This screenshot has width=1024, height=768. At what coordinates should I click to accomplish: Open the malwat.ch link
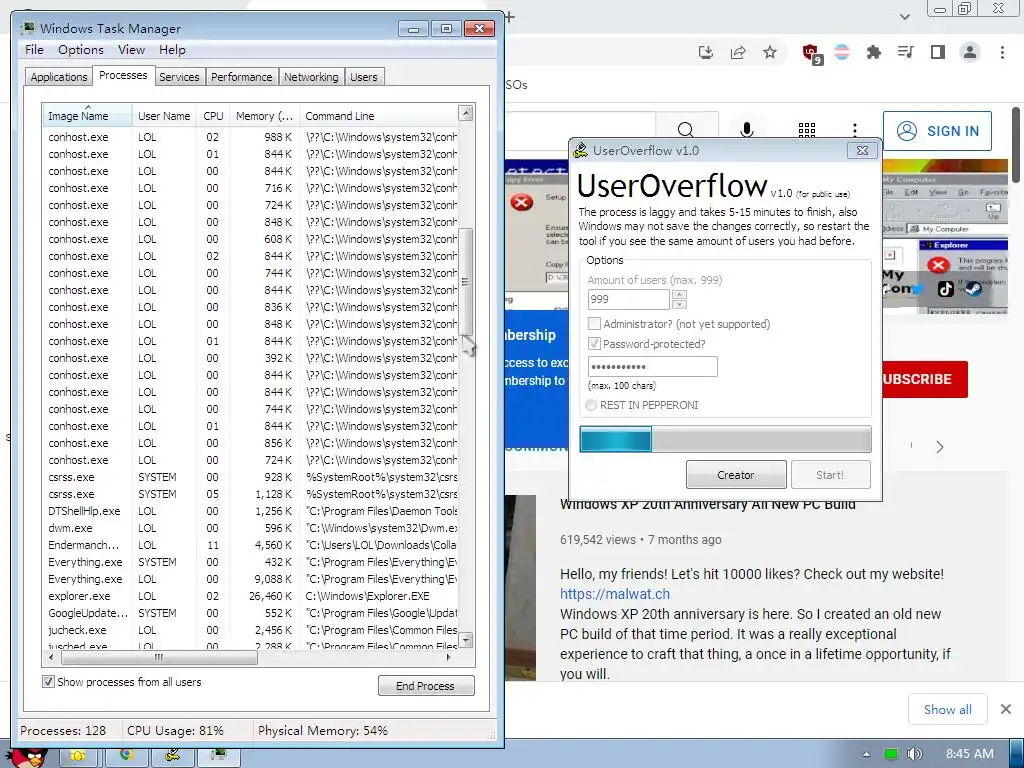point(615,594)
